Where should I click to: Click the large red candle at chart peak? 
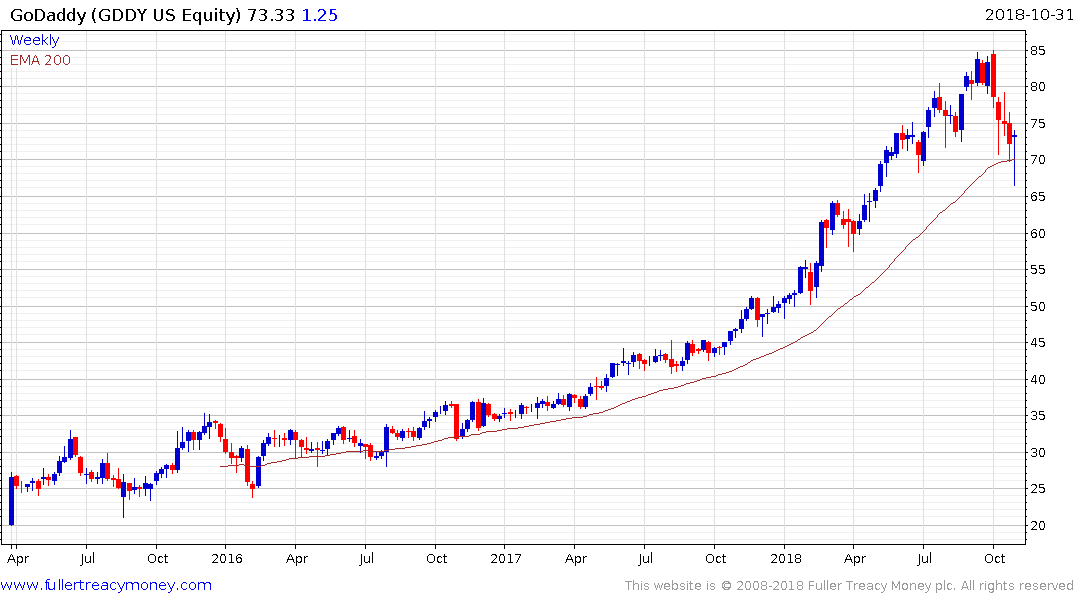coord(993,75)
